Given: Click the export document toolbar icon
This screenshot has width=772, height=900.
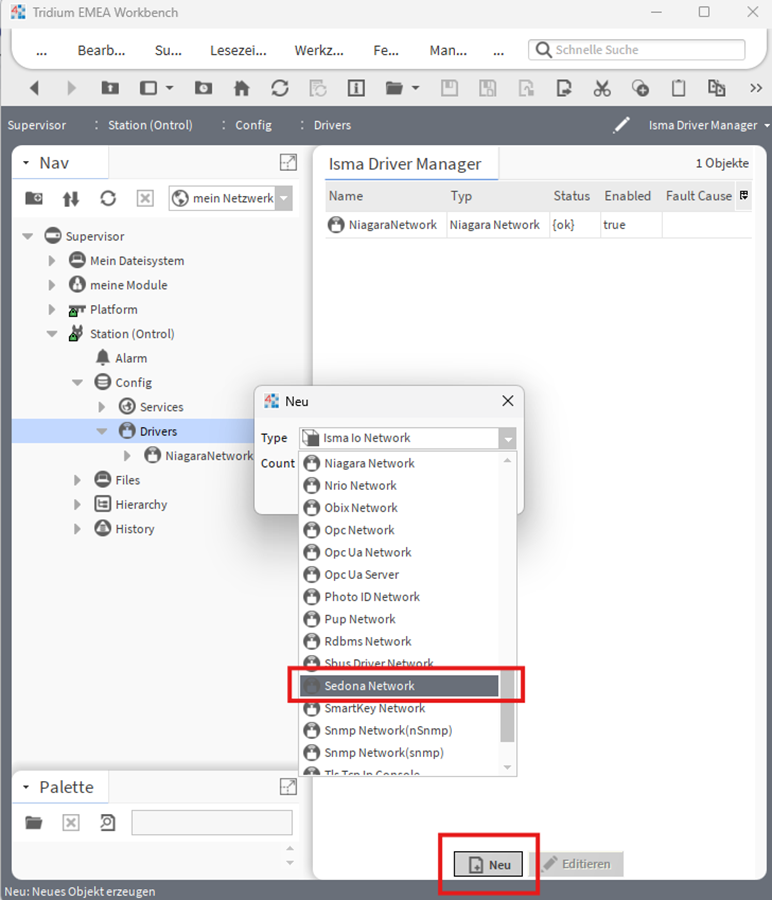Looking at the screenshot, I should point(564,88).
